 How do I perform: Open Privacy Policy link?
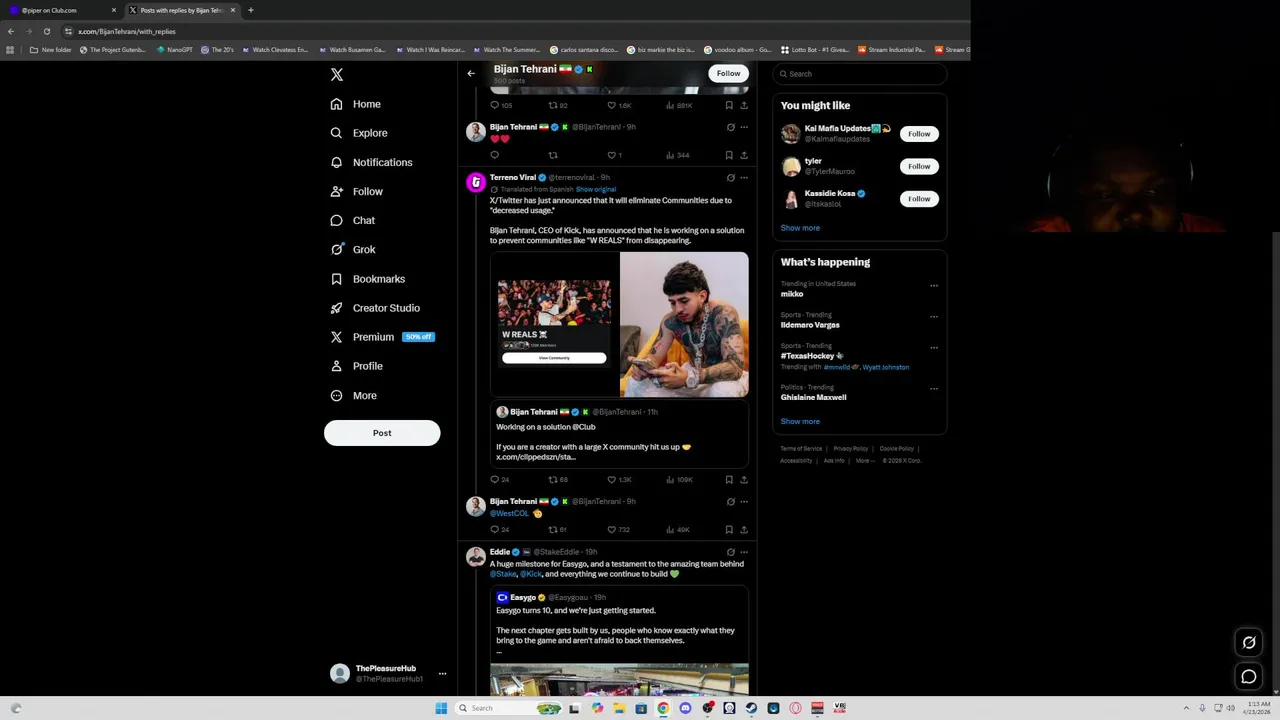pyautogui.click(x=850, y=449)
